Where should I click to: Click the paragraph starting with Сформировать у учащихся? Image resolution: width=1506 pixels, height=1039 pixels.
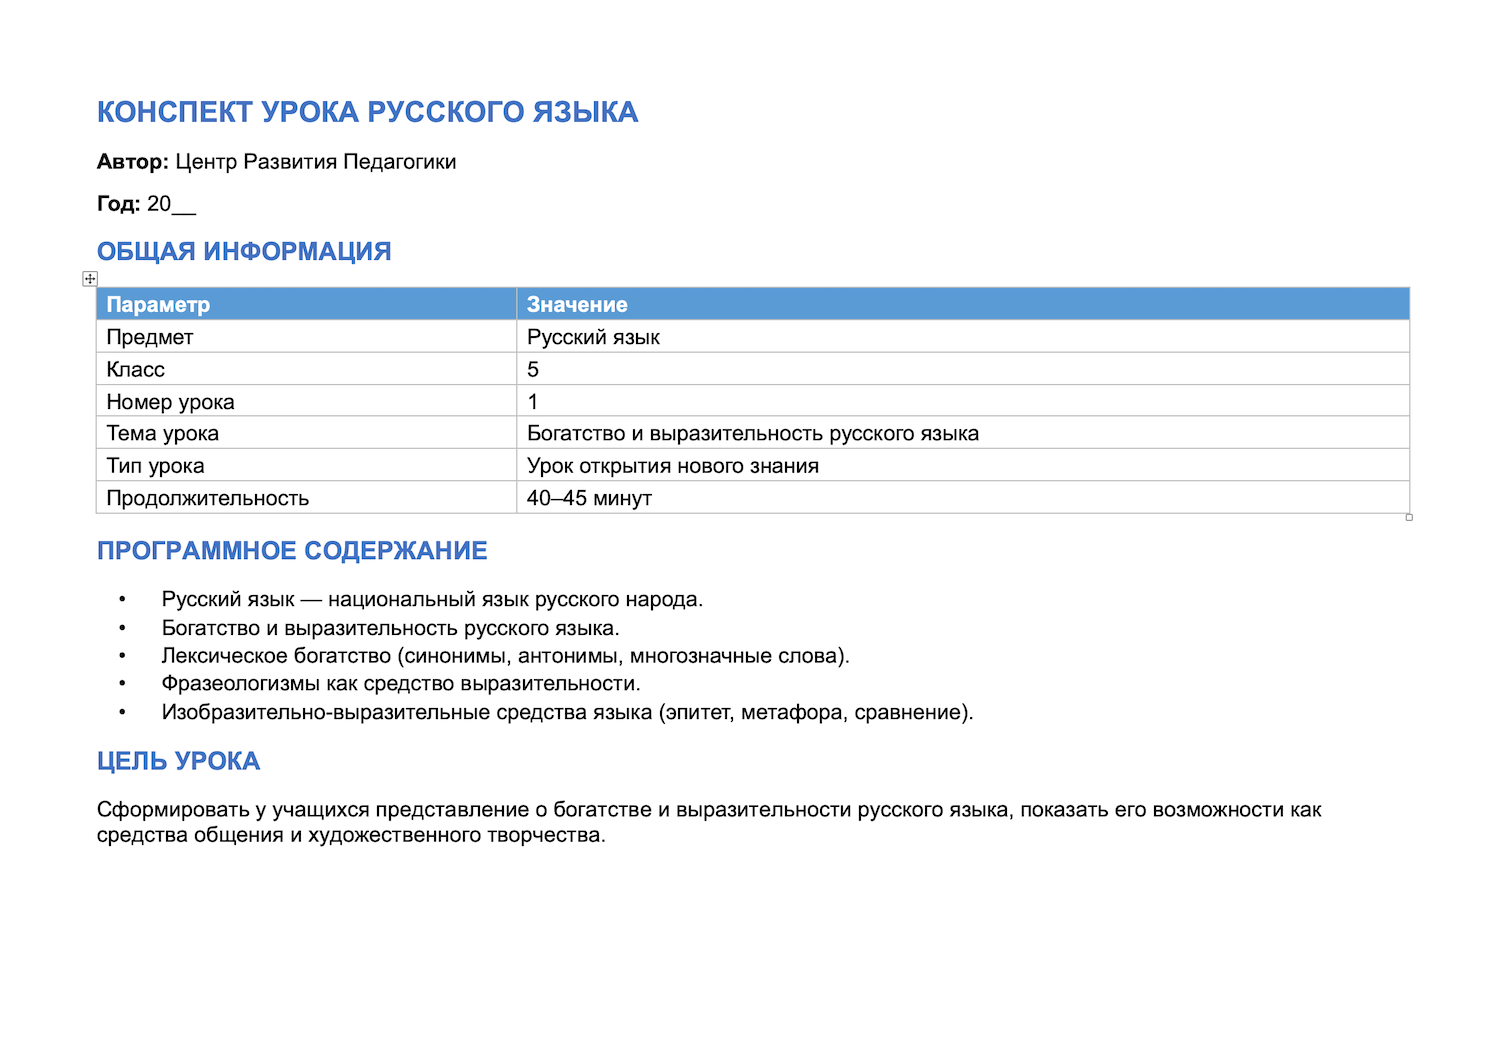click(x=709, y=822)
